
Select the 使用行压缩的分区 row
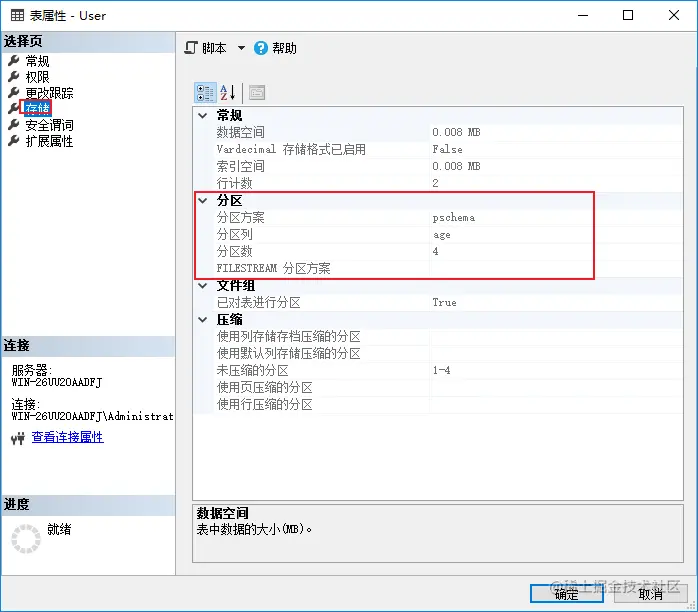448,405
